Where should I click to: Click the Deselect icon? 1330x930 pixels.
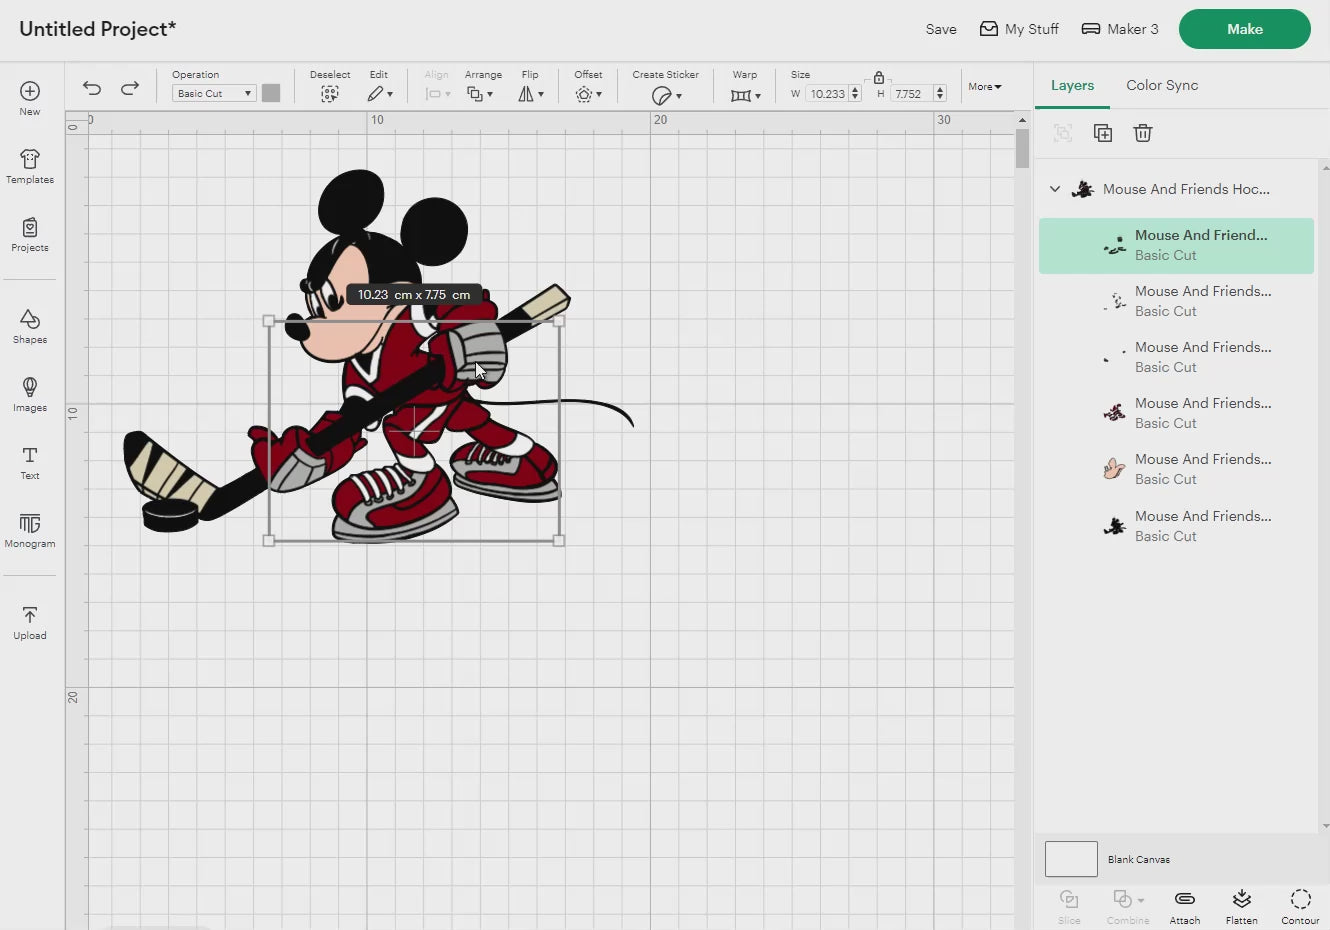click(x=330, y=94)
